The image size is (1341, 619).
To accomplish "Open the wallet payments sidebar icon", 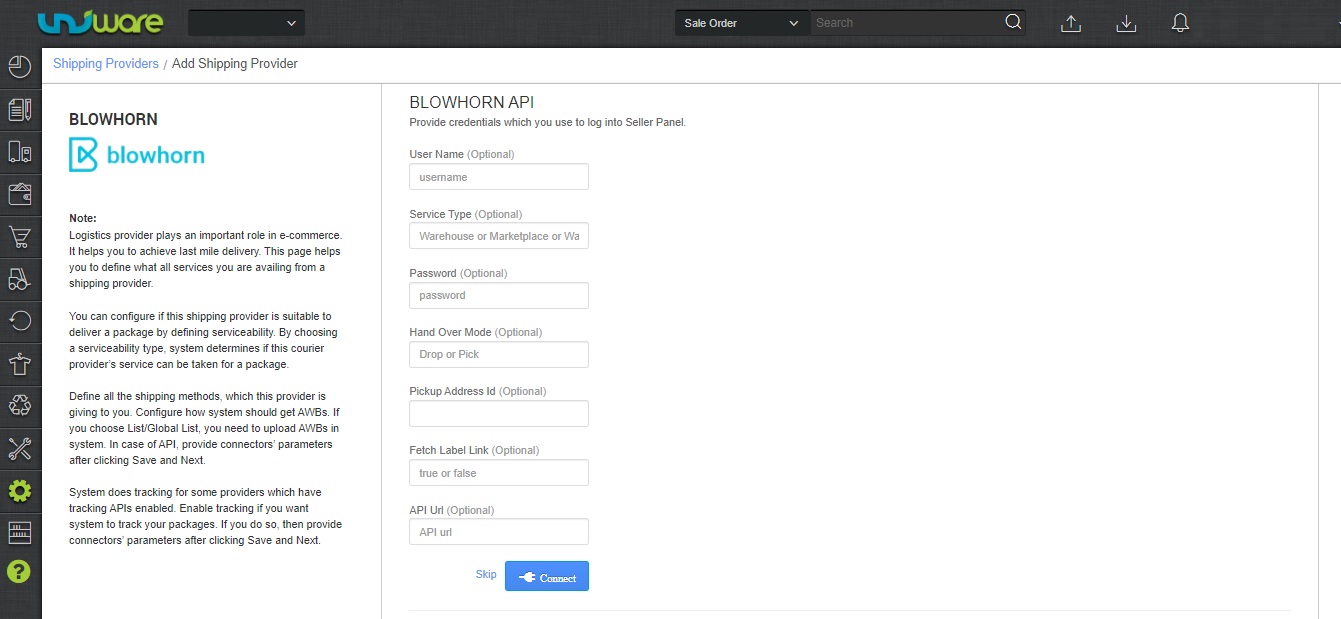I will click(x=20, y=194).
